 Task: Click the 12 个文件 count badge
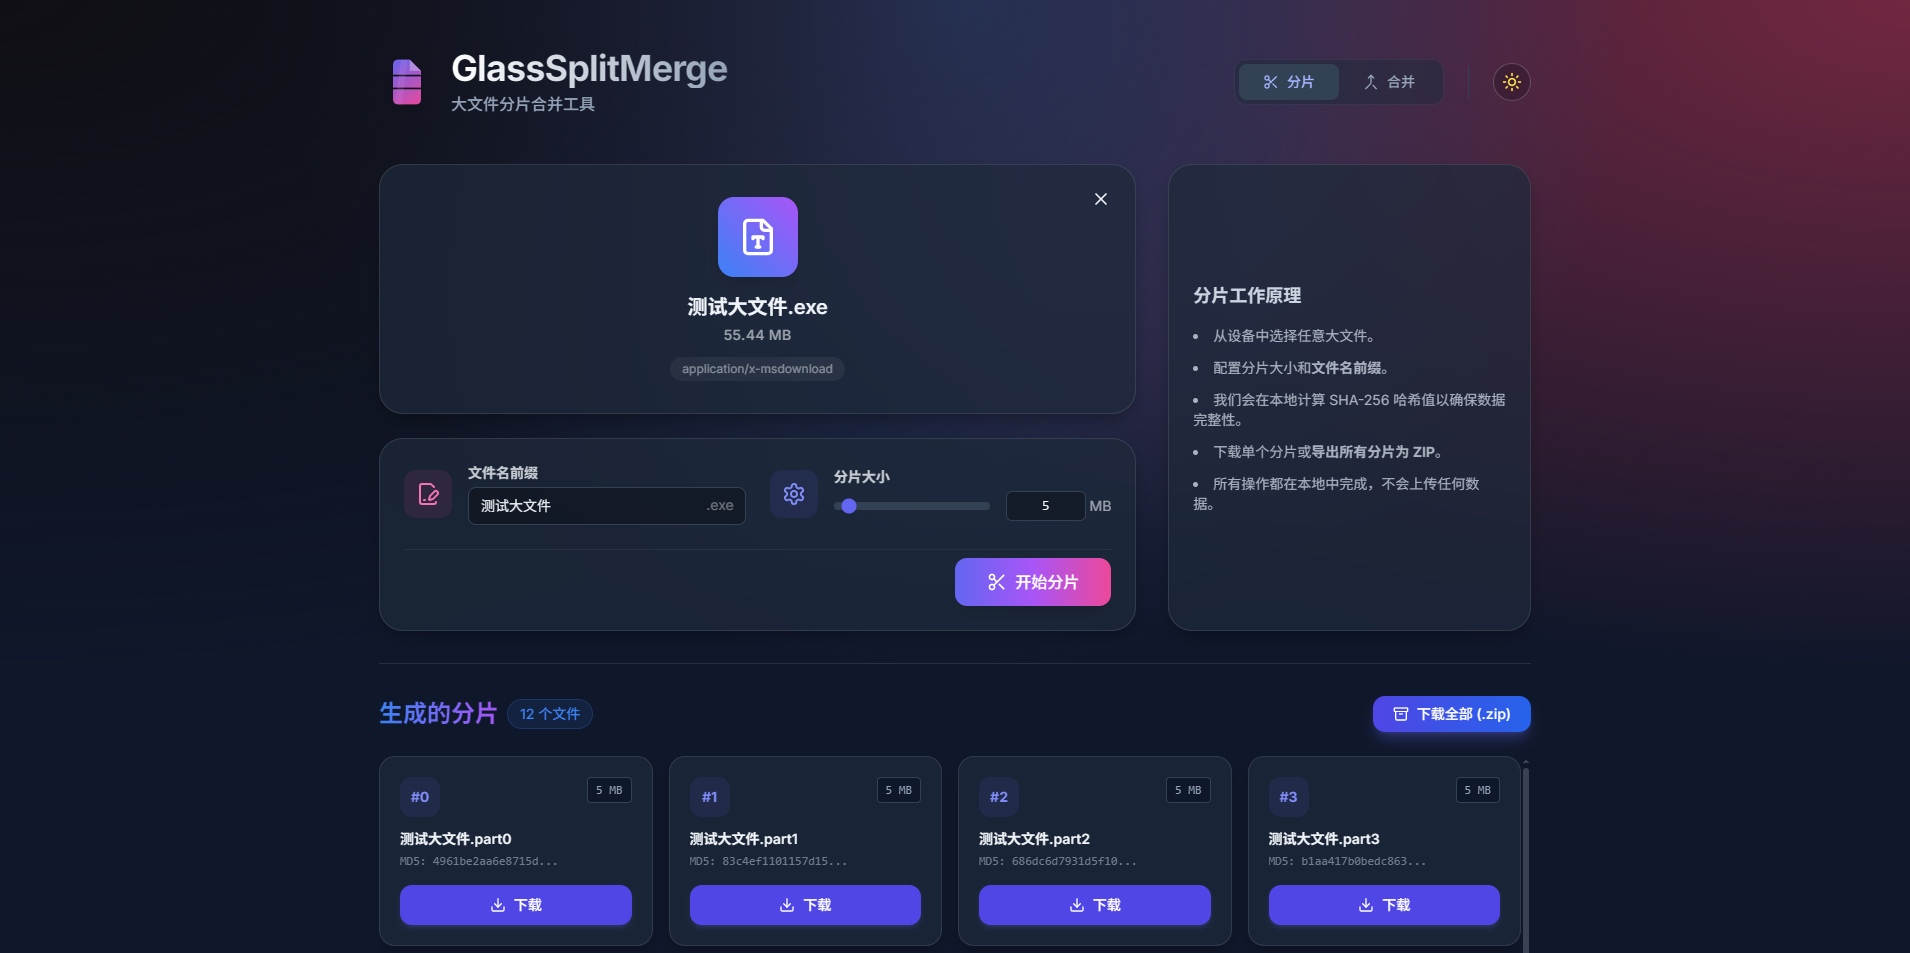(550, 714)
